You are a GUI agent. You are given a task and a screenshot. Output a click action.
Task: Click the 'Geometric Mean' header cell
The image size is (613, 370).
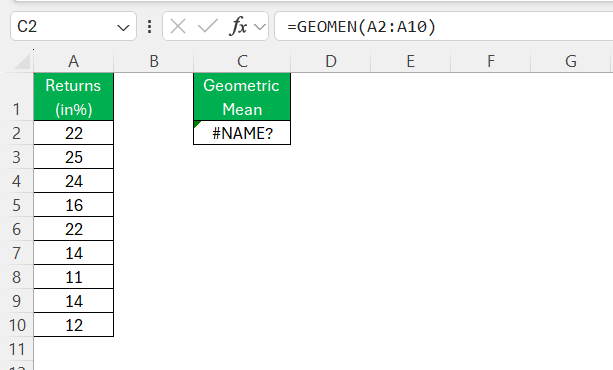coord(242,97)
